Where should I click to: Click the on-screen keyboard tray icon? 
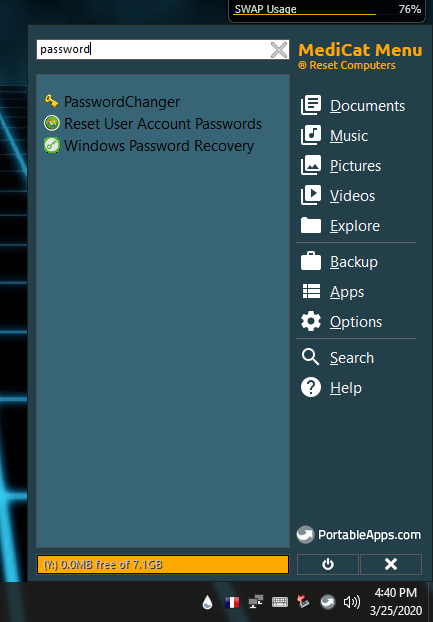280,602
